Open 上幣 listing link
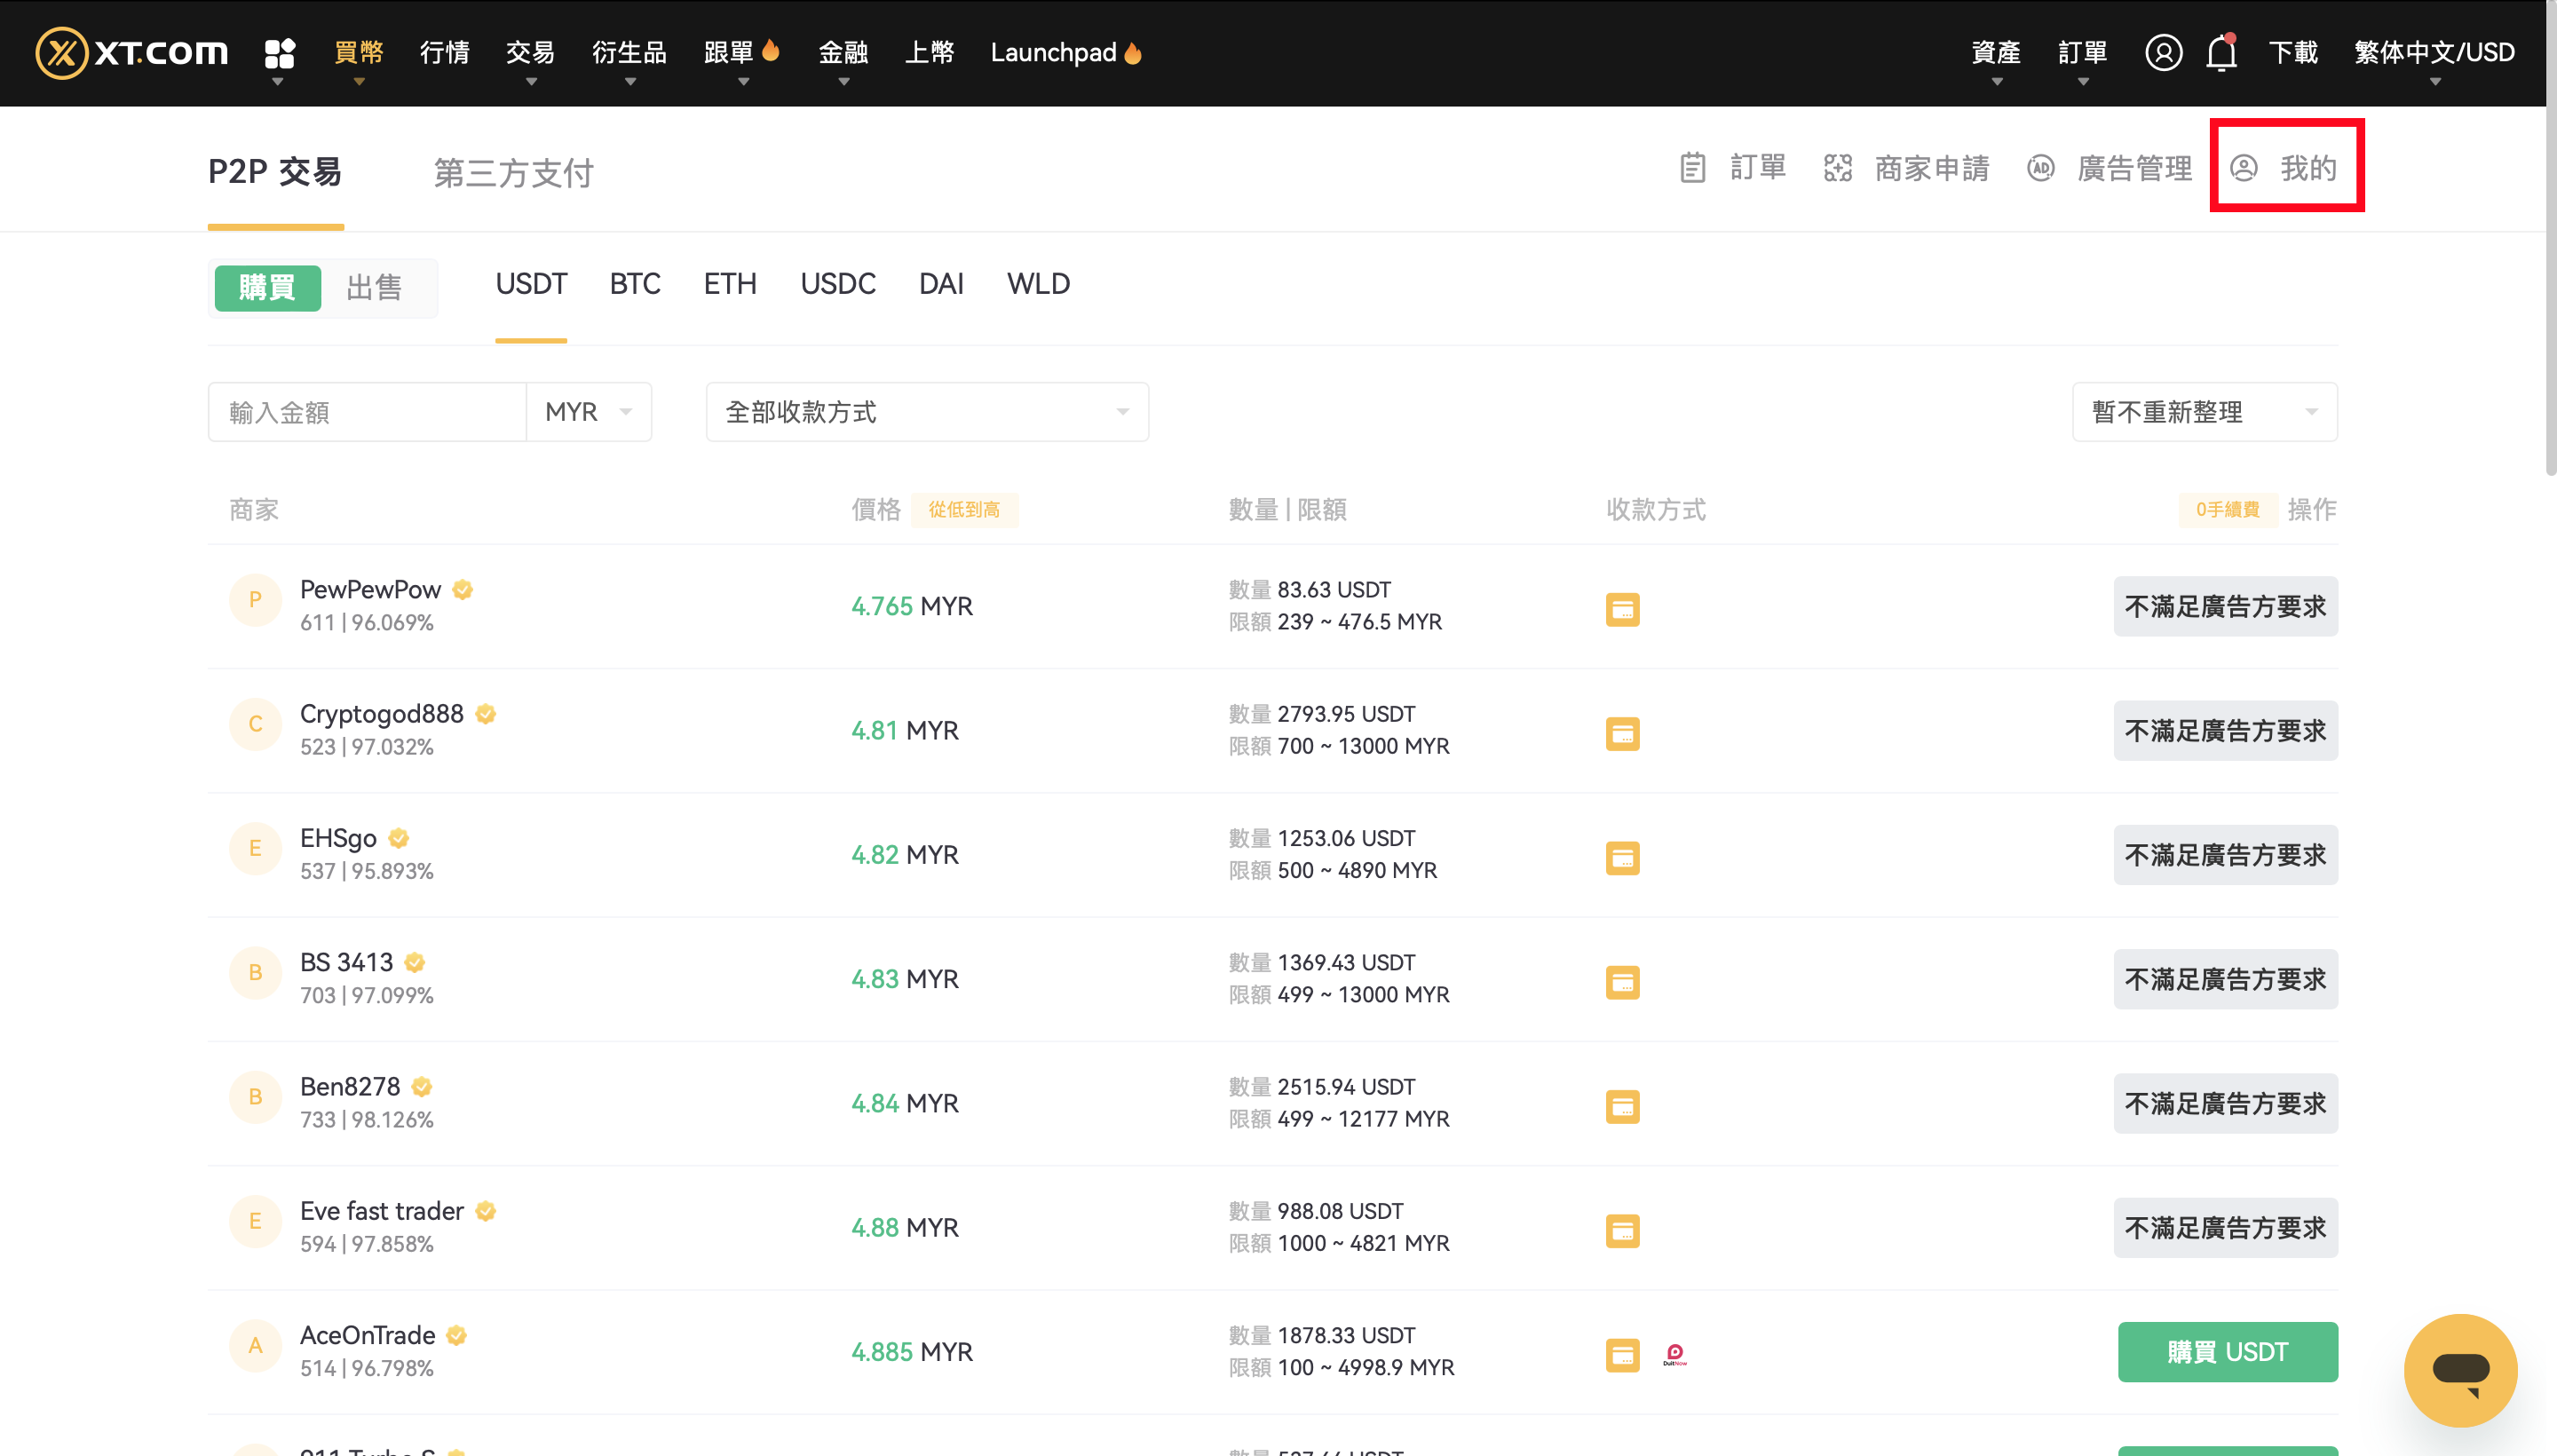Screen dimensions: 2557x1456 [x=929, y=52]
